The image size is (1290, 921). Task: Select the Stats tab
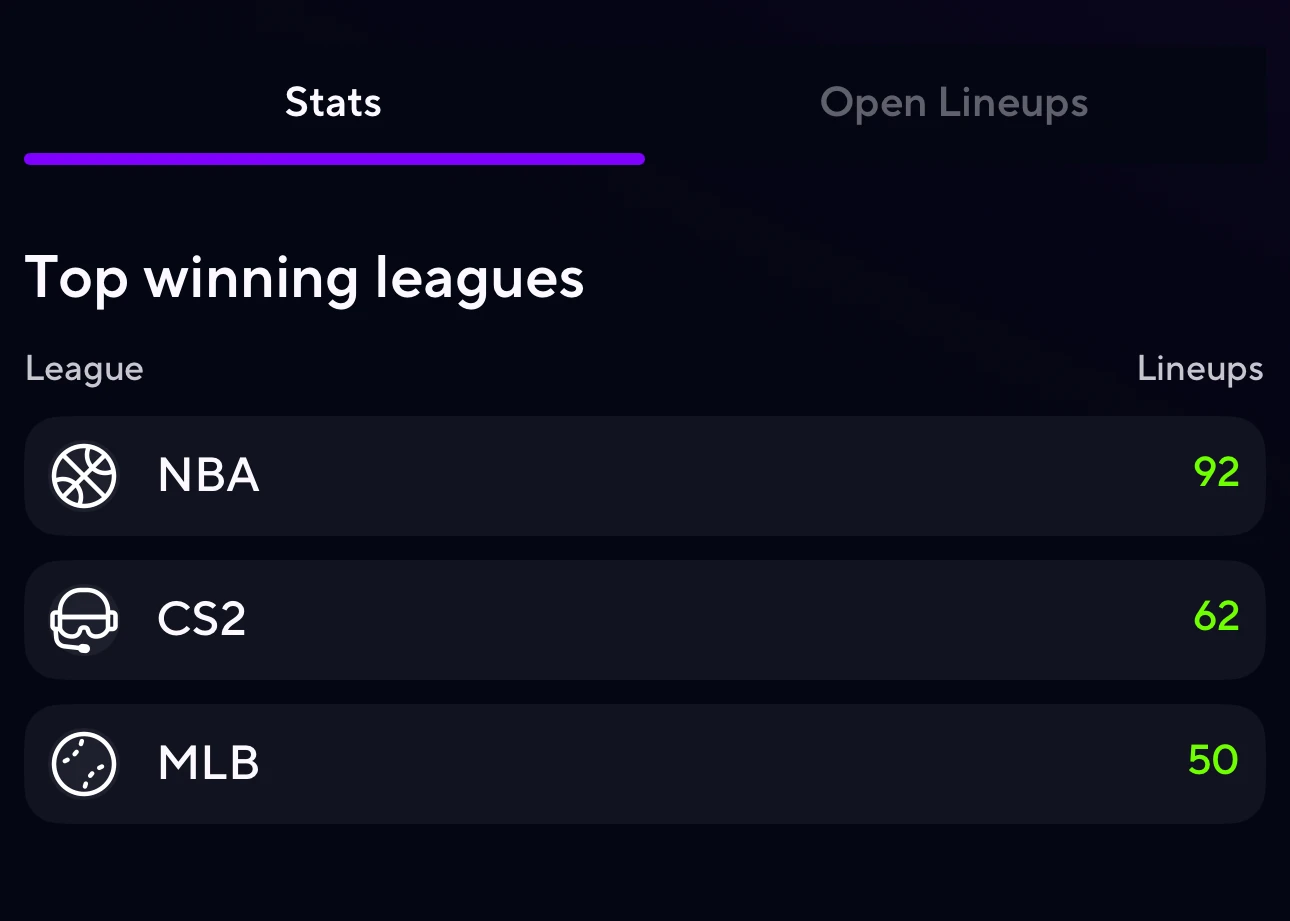[x=333, y=103]
